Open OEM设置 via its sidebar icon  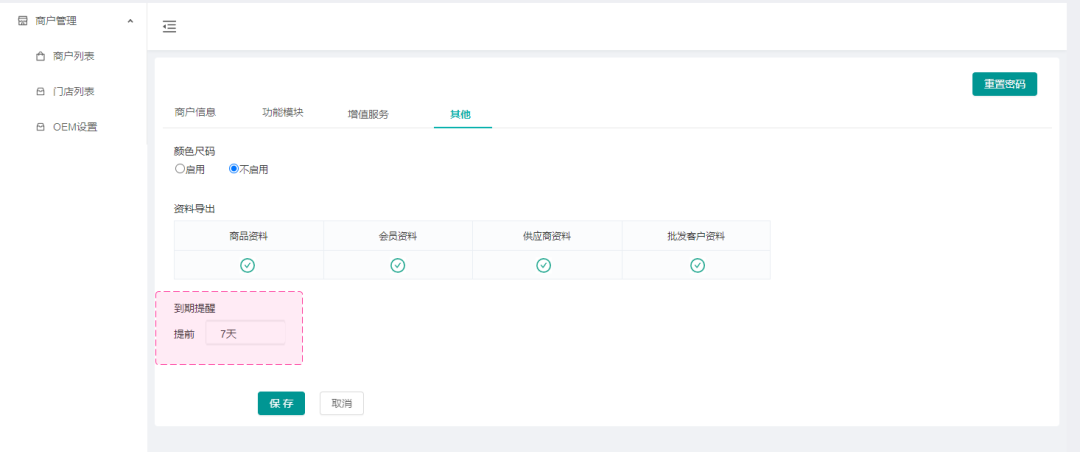(x=40, y=127)
